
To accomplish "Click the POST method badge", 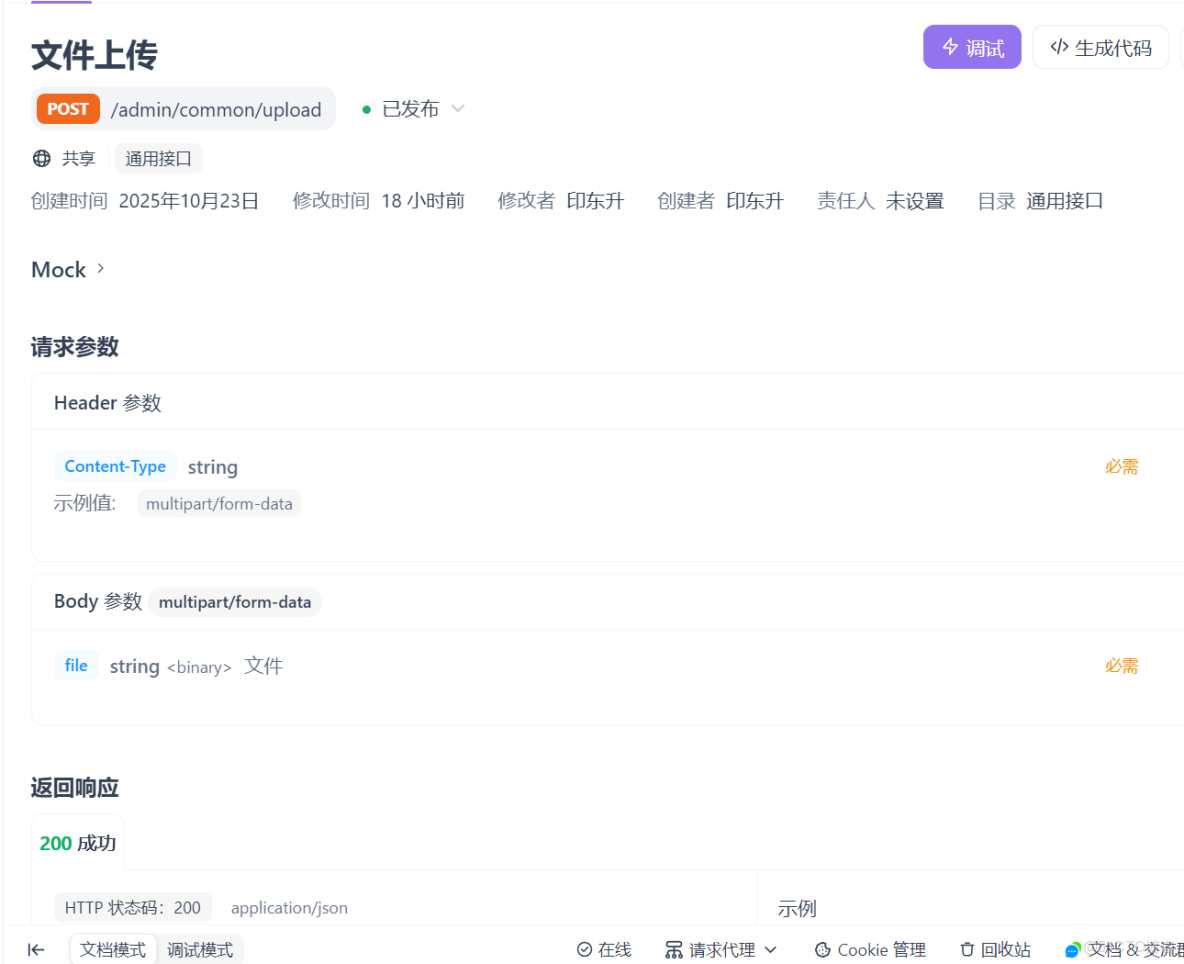I will [x=67, y=108].
